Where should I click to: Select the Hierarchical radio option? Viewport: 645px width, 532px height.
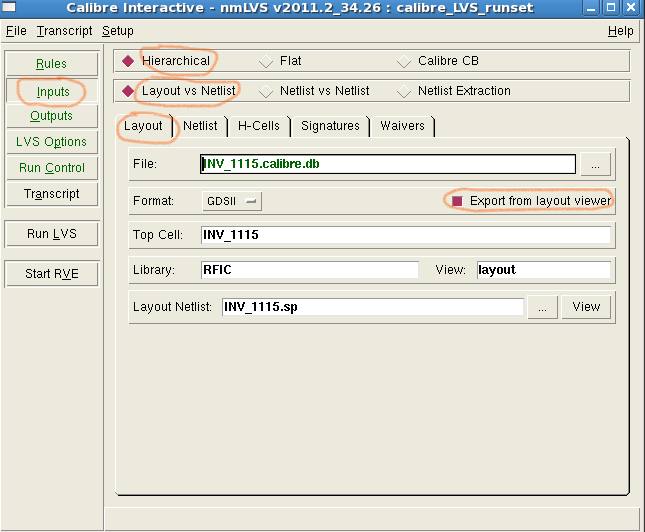point(128,61)
